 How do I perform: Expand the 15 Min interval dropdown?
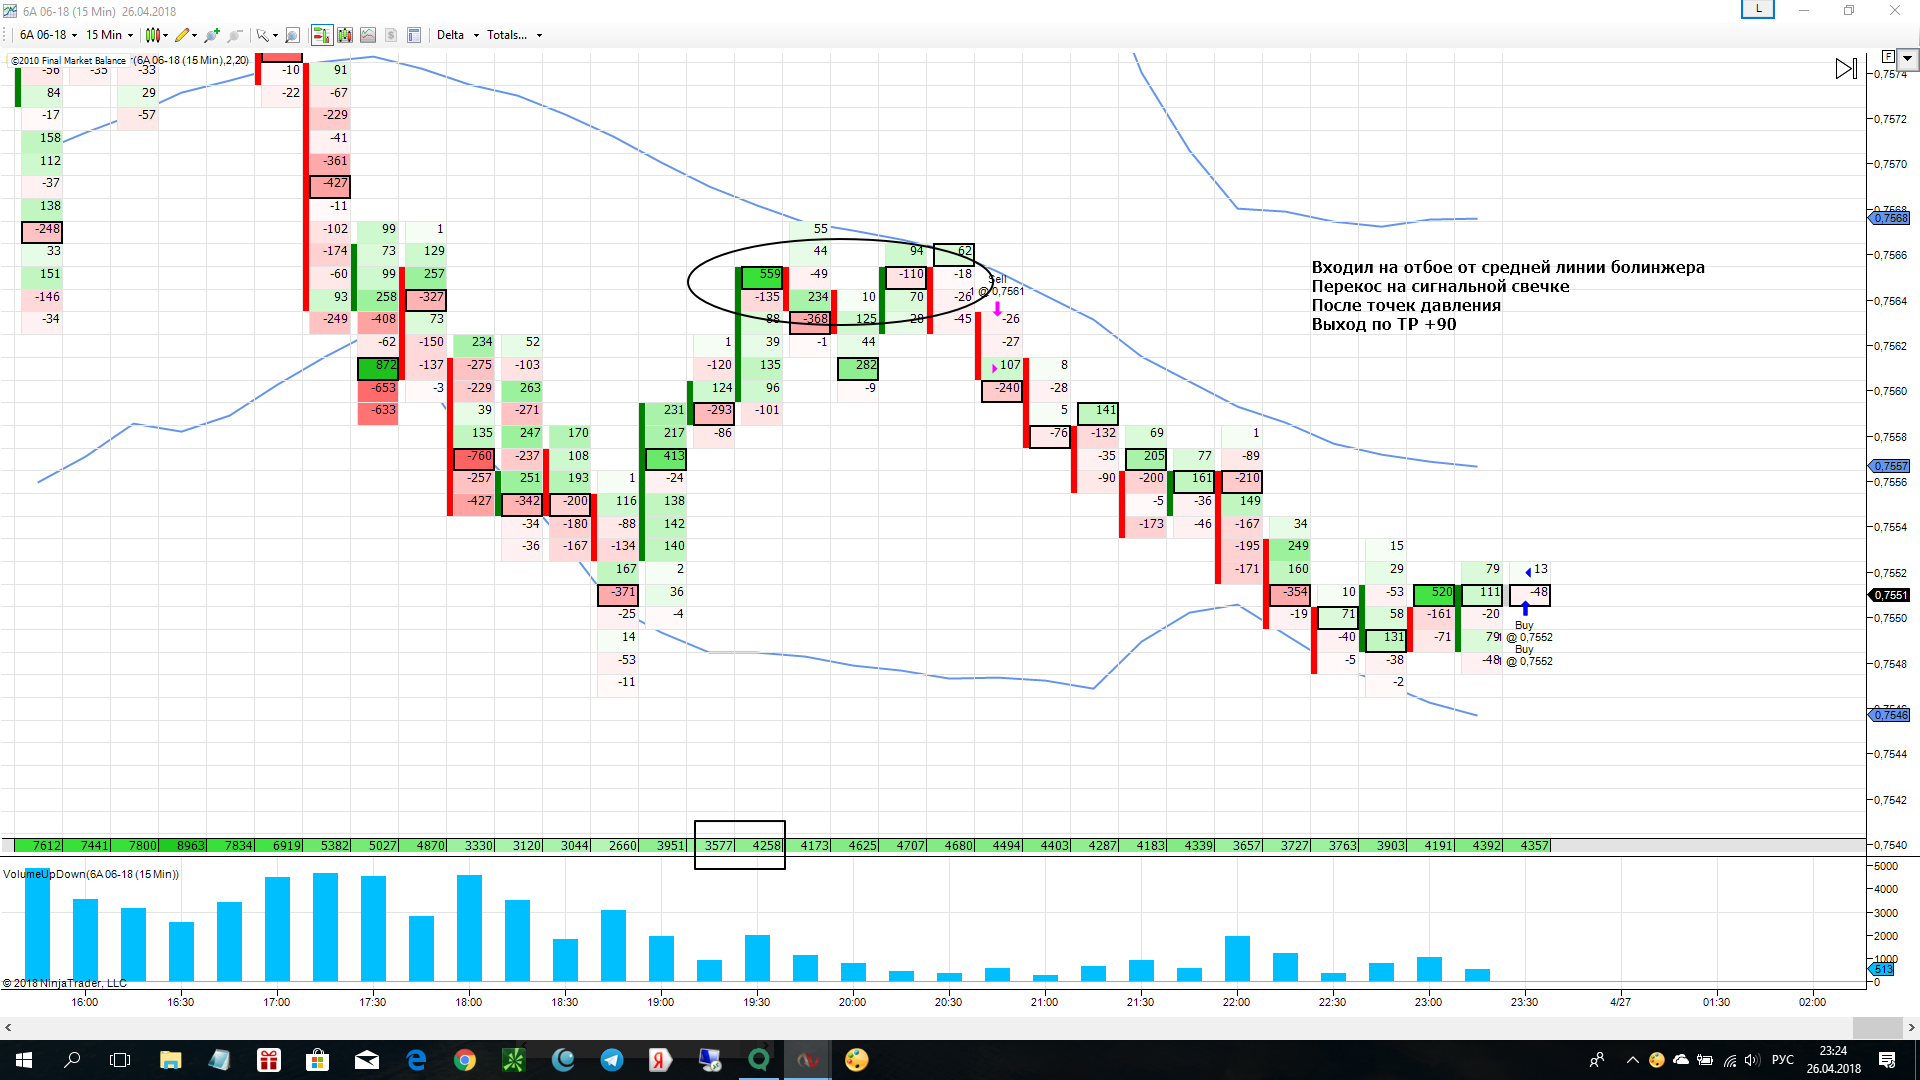click(109, 35)
